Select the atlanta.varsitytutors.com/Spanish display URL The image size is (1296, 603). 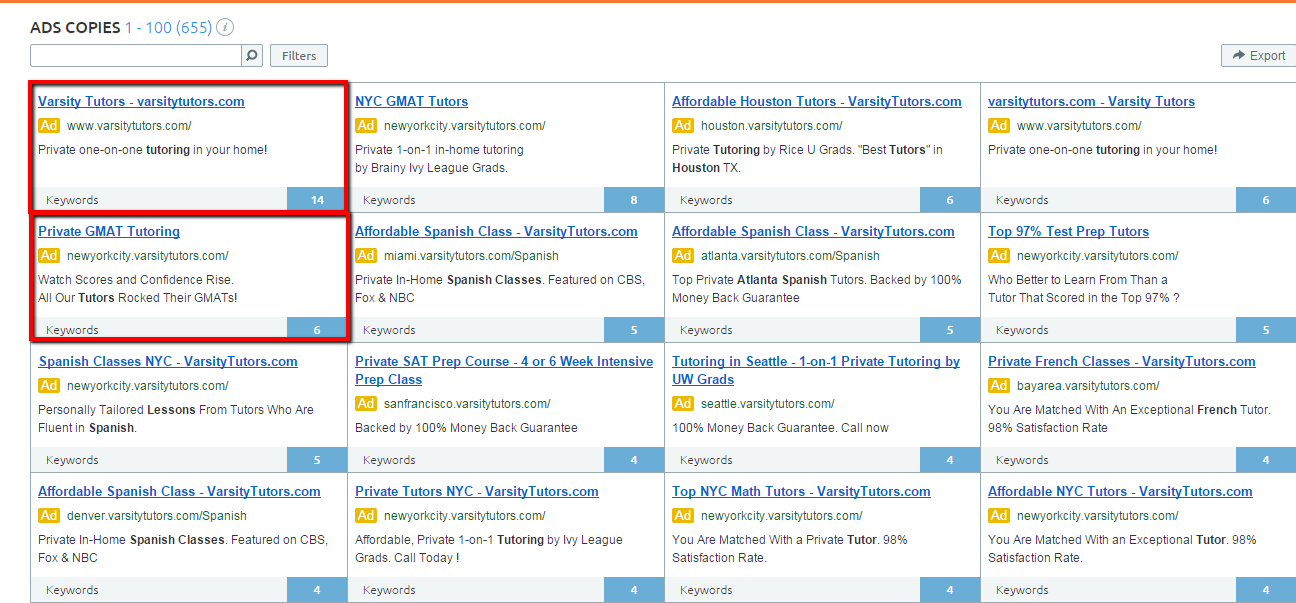coord(790,256)
